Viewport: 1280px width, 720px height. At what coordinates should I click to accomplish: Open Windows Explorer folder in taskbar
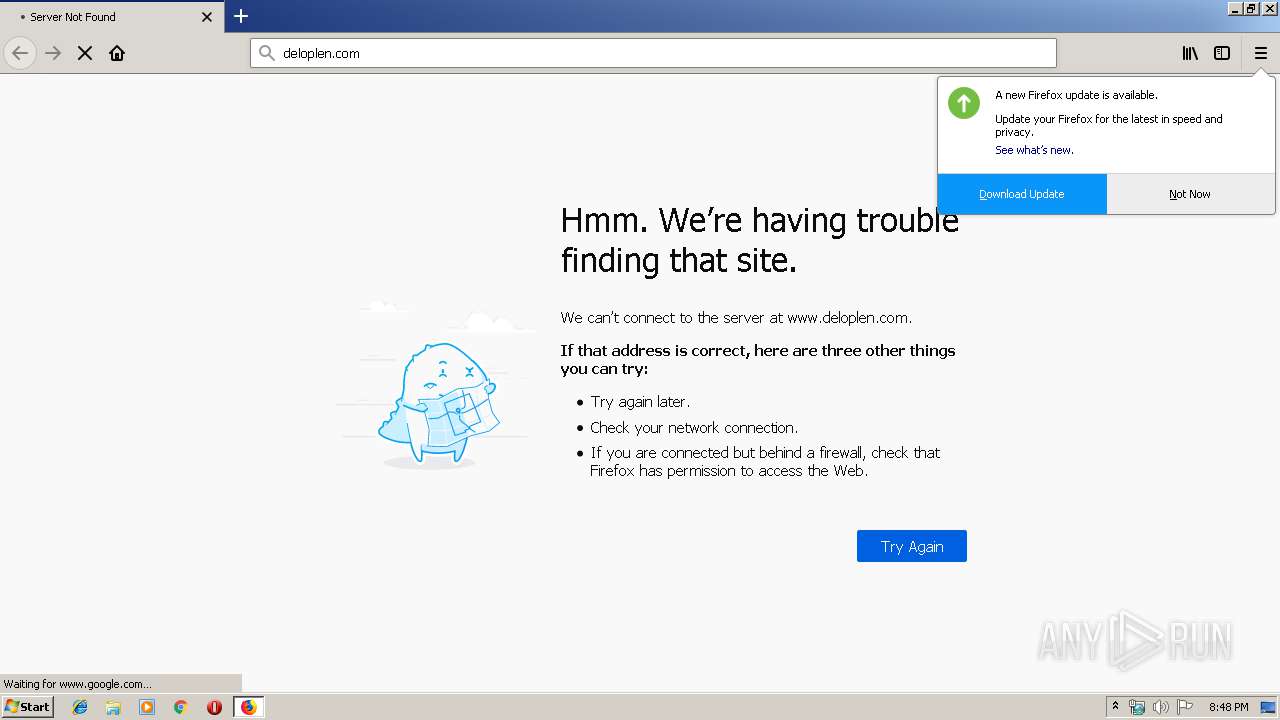click(x=113, y=707)
